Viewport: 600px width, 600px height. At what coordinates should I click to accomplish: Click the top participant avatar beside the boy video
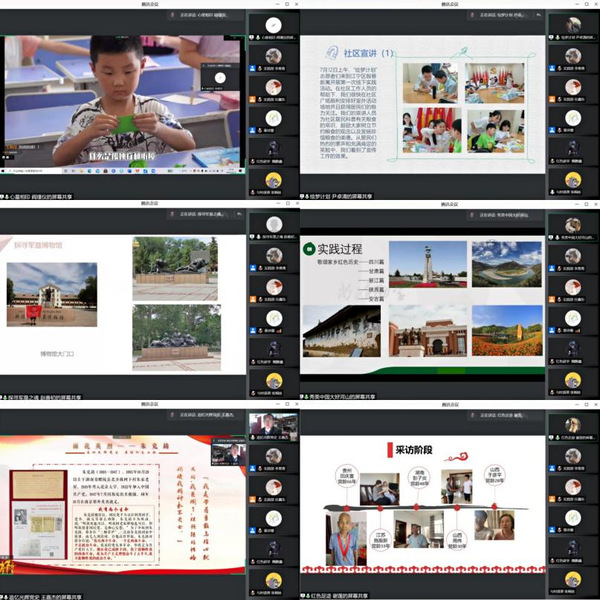coord(272,24)
